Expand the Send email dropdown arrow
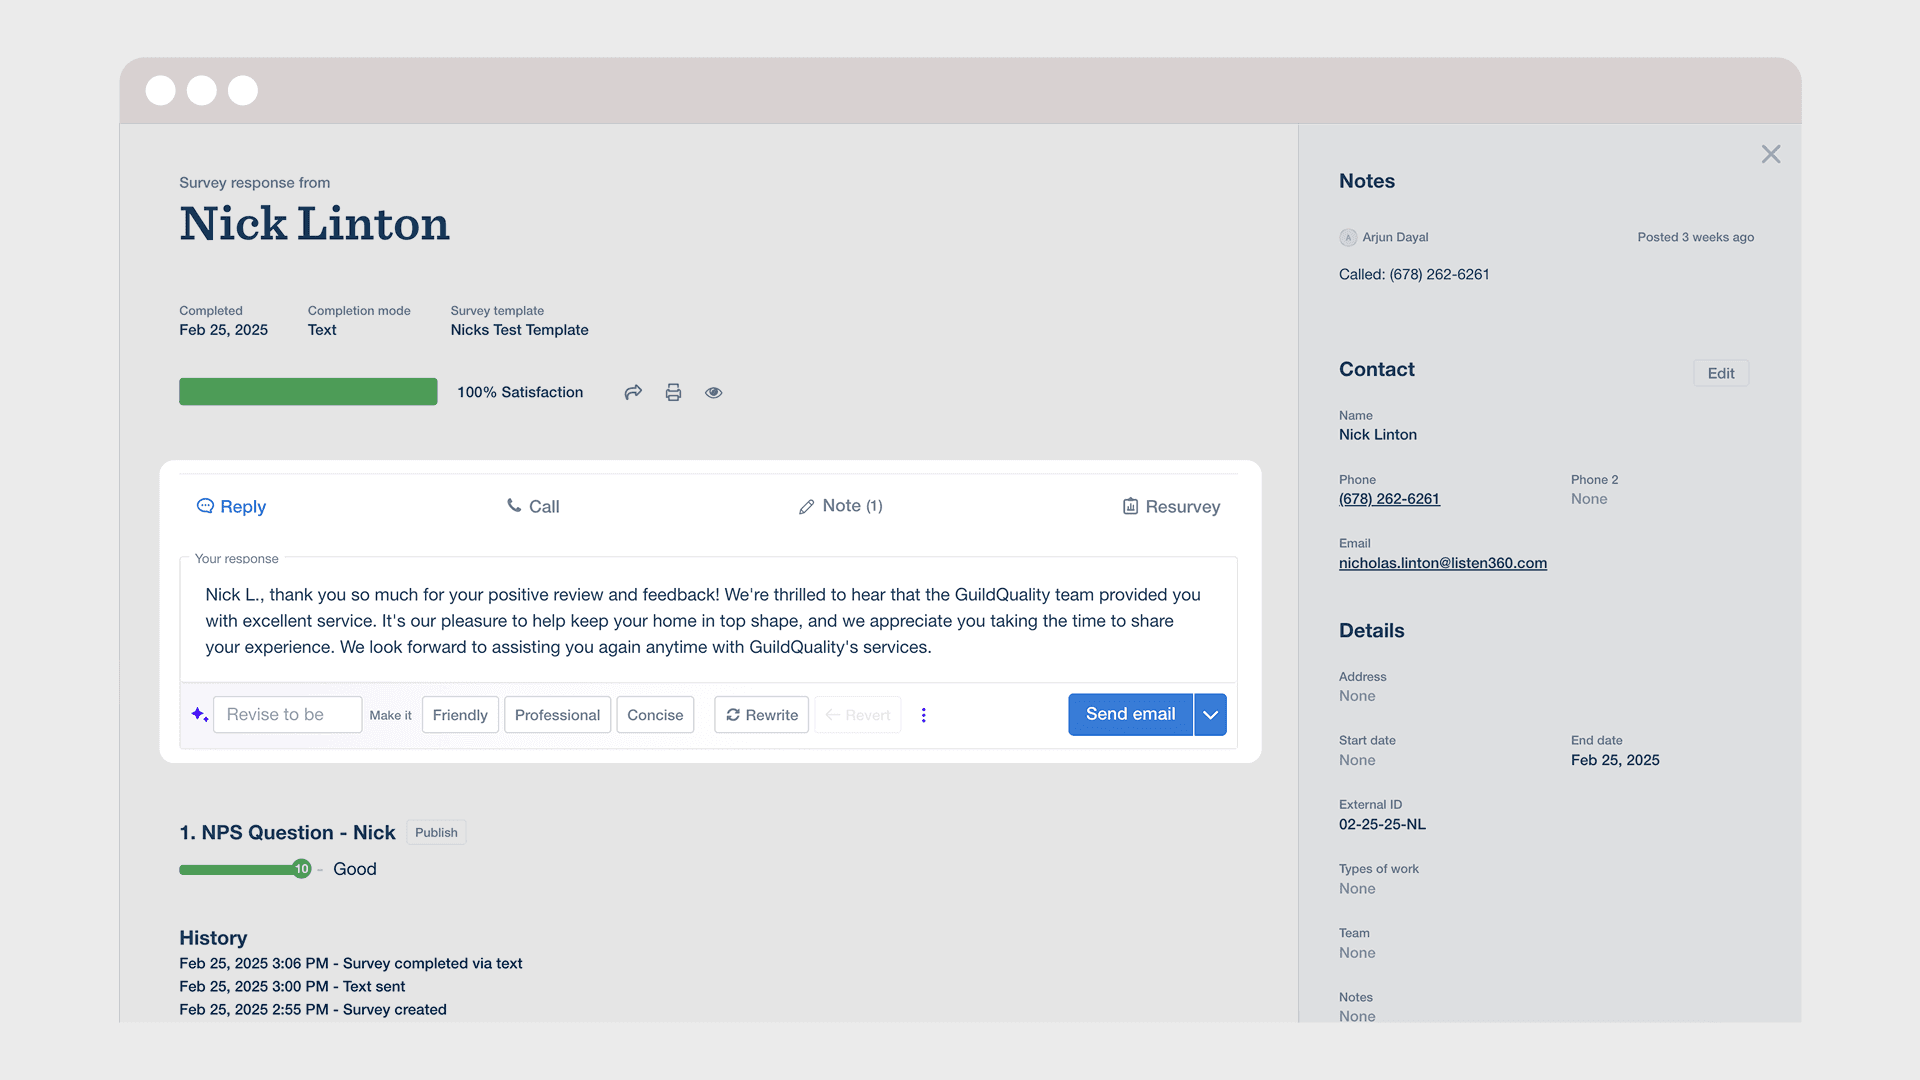The image size is (1920, 1080). click(x=1210, y=715)
